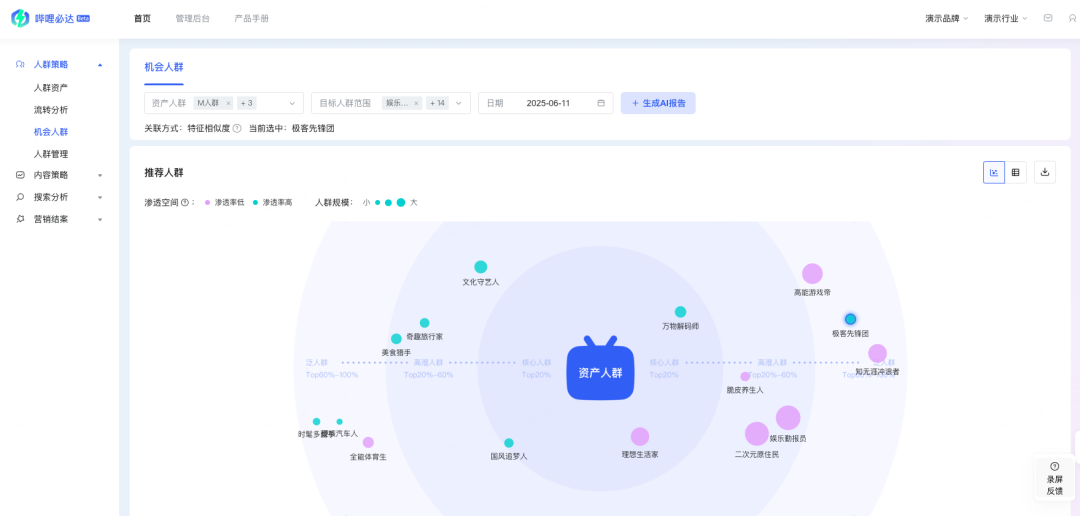Select the 理想生活家 bubble
The height and width of the screenshot is (516, 1080).
(640, 437)
